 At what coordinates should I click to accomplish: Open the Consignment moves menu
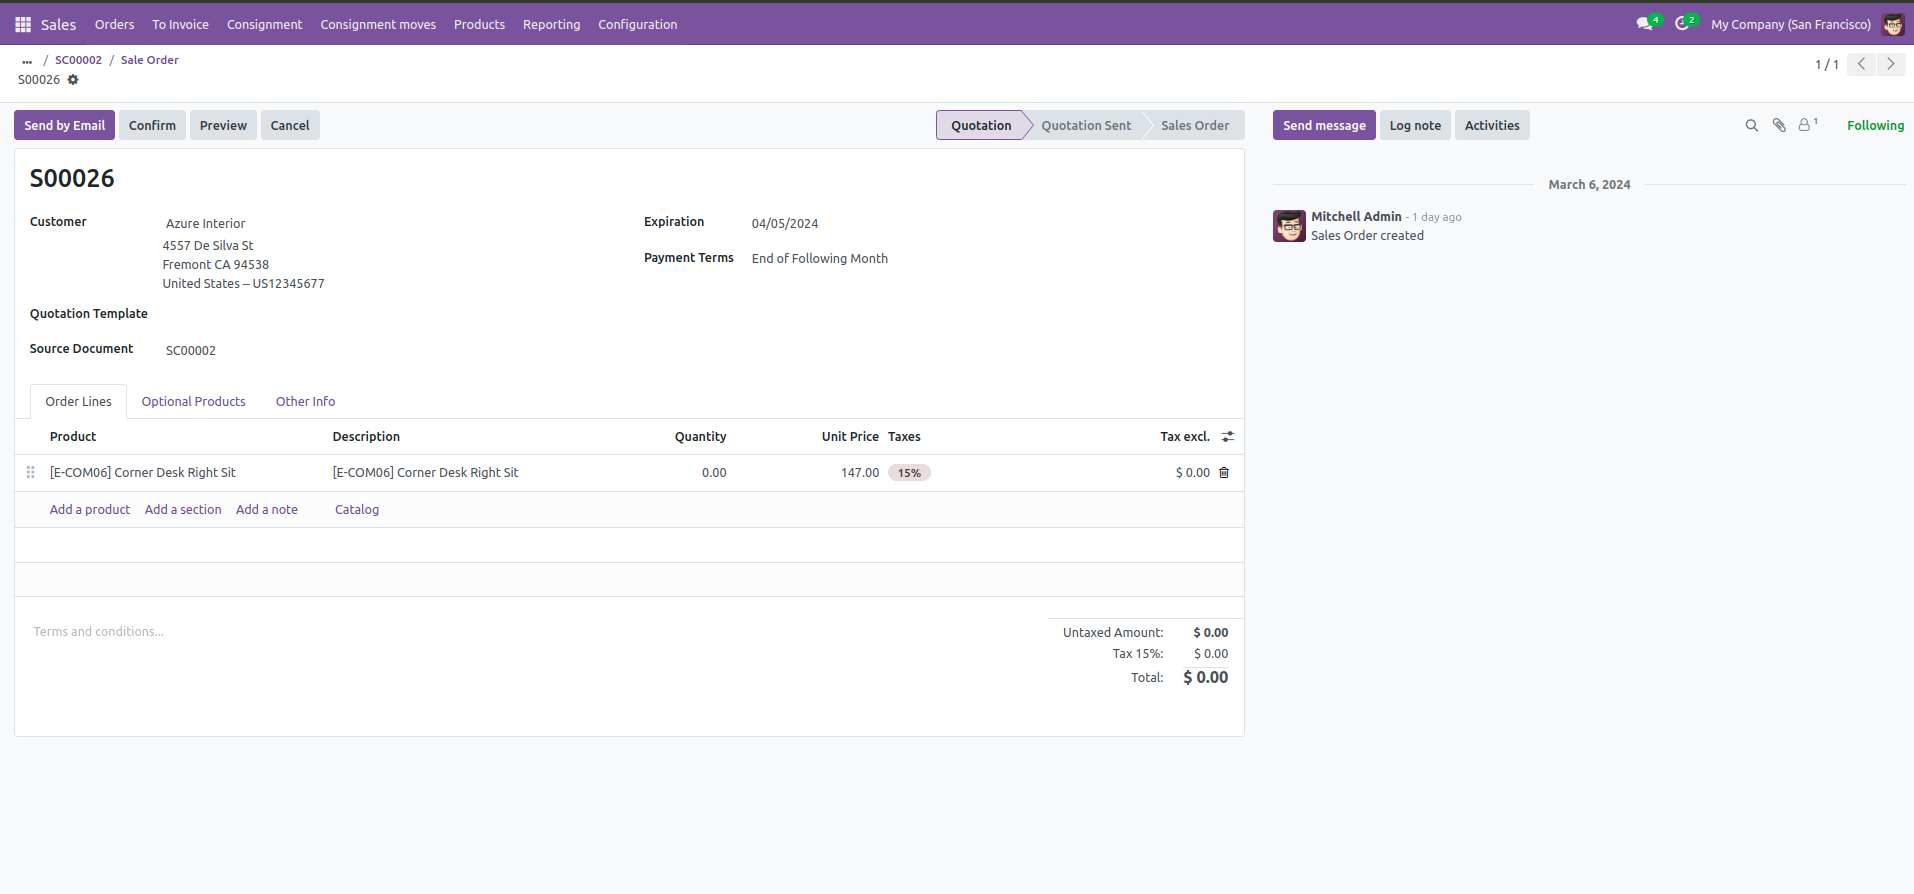(378, 24)
